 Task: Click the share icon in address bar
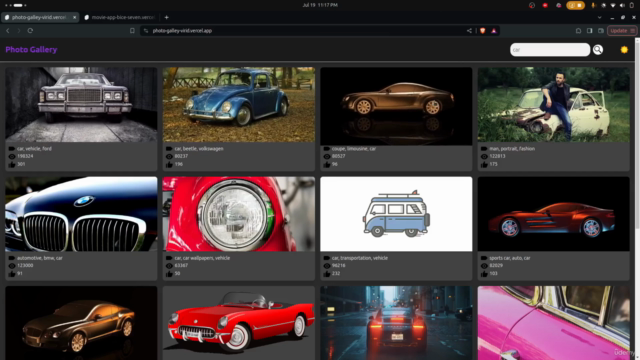click(x=469, y=31)
